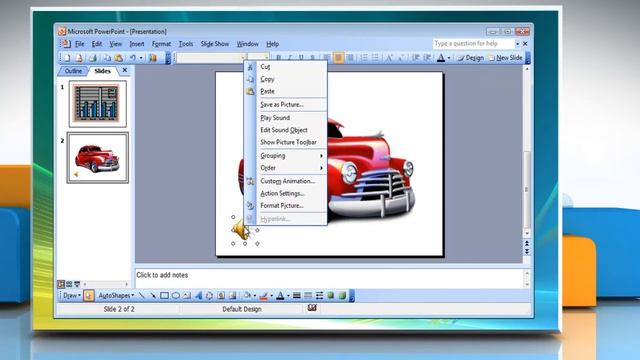
Task: Click the Line Style icon
Action: [297, 296]
